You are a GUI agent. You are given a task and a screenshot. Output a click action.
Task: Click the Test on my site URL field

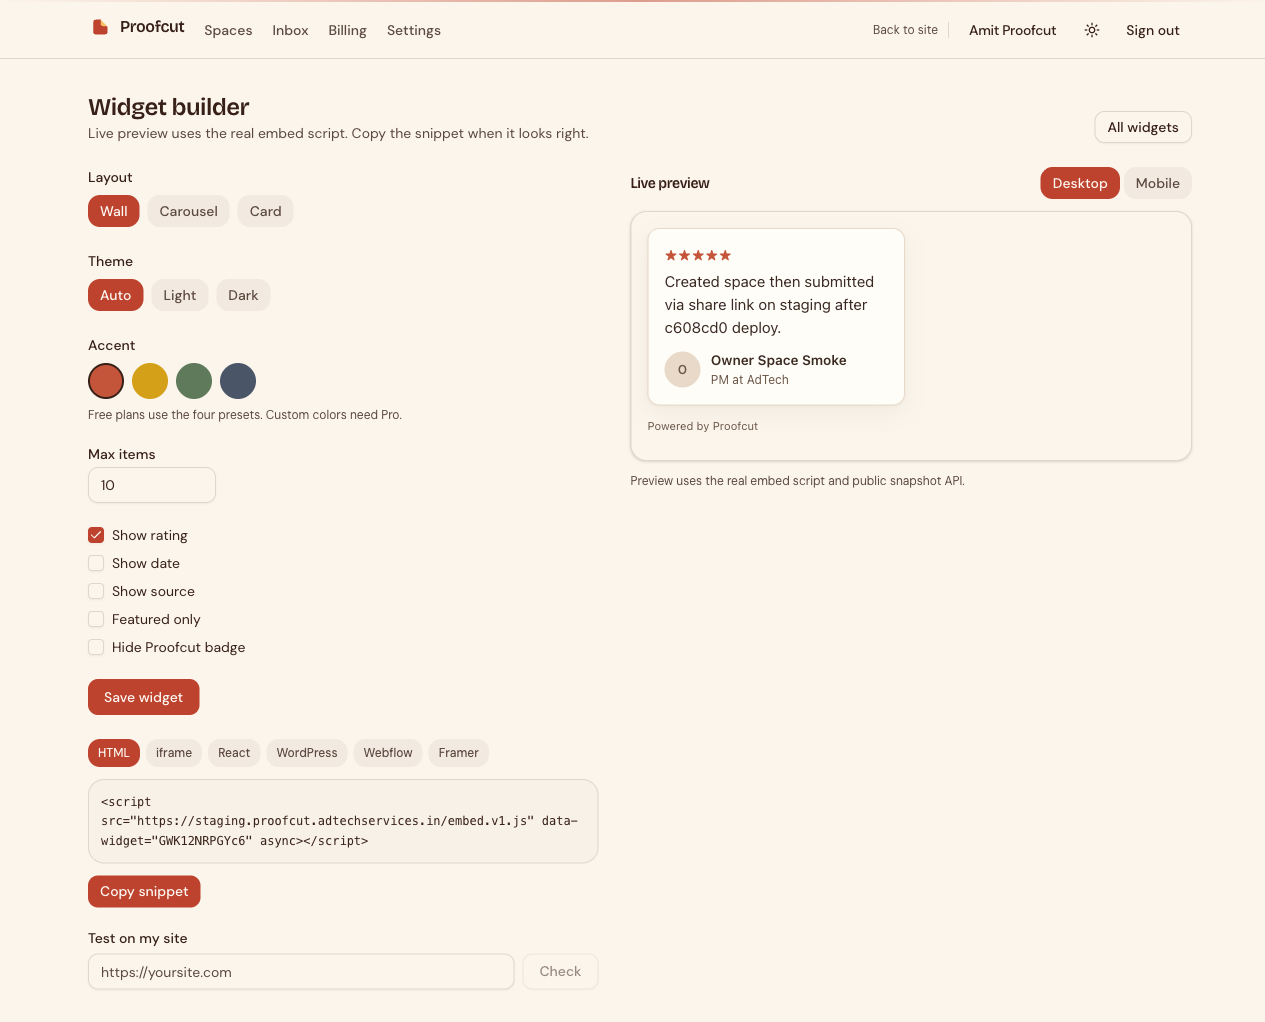pos(301,971)
